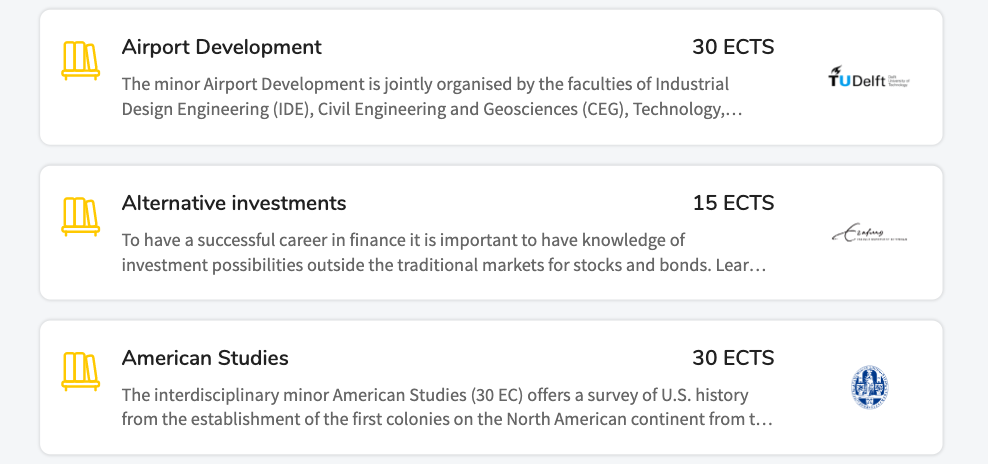
Task: Click the 30 ECTS label for American Studies
Action: (x=733, y=358)
